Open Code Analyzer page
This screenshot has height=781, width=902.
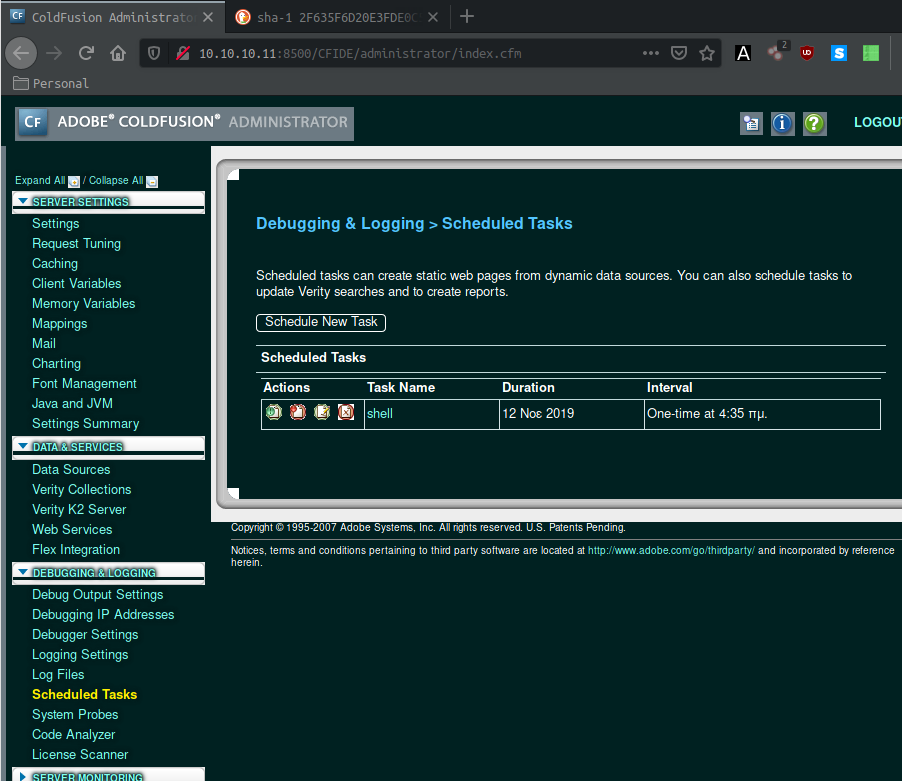pos(74,735)
